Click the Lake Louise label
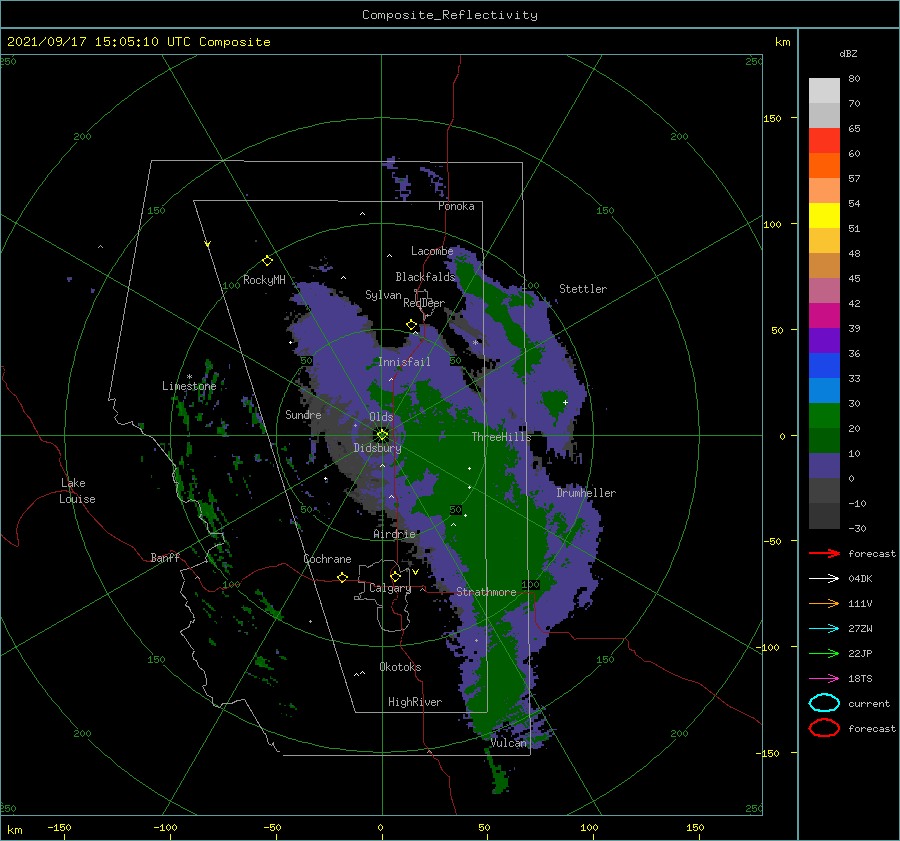 click(x=77, y=491)
